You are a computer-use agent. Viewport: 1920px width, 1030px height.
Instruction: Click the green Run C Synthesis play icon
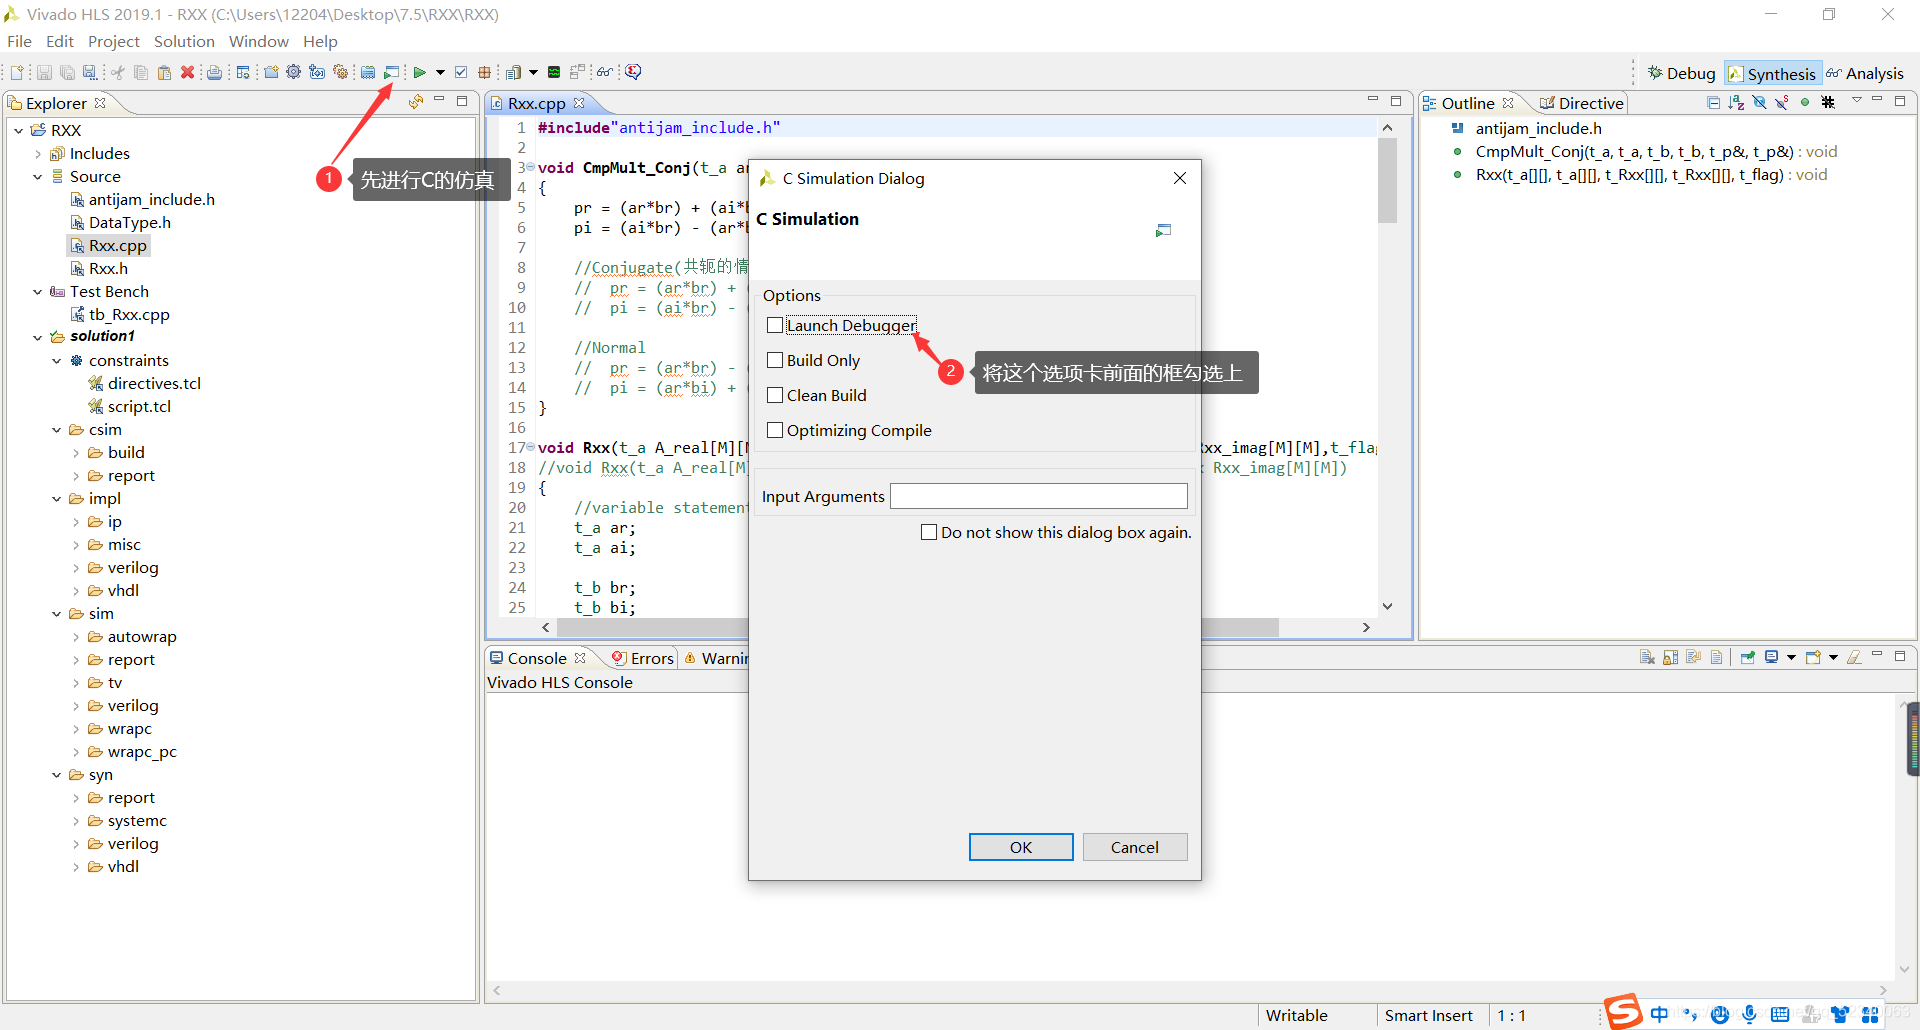coord(420,72)
